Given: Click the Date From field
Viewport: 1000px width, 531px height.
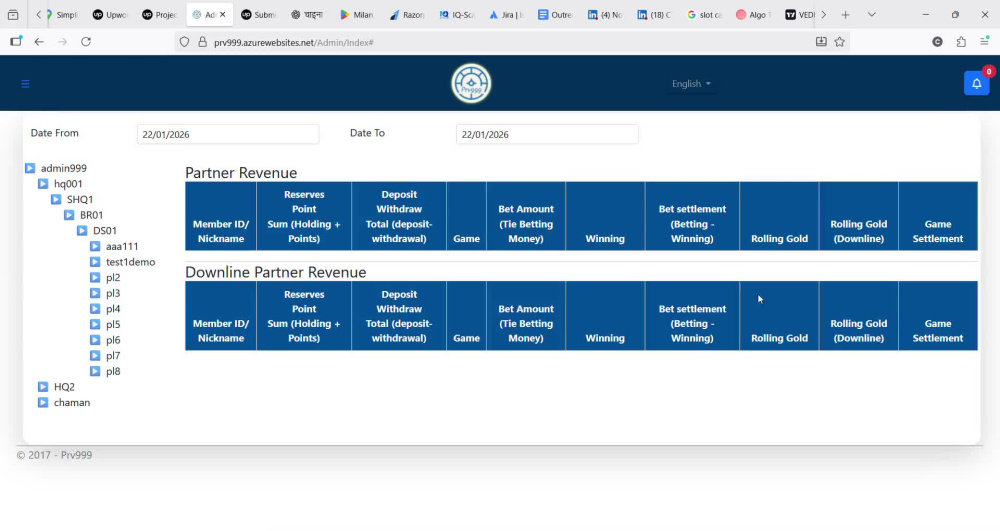Looking at the screenshot, I should (228, 134).
